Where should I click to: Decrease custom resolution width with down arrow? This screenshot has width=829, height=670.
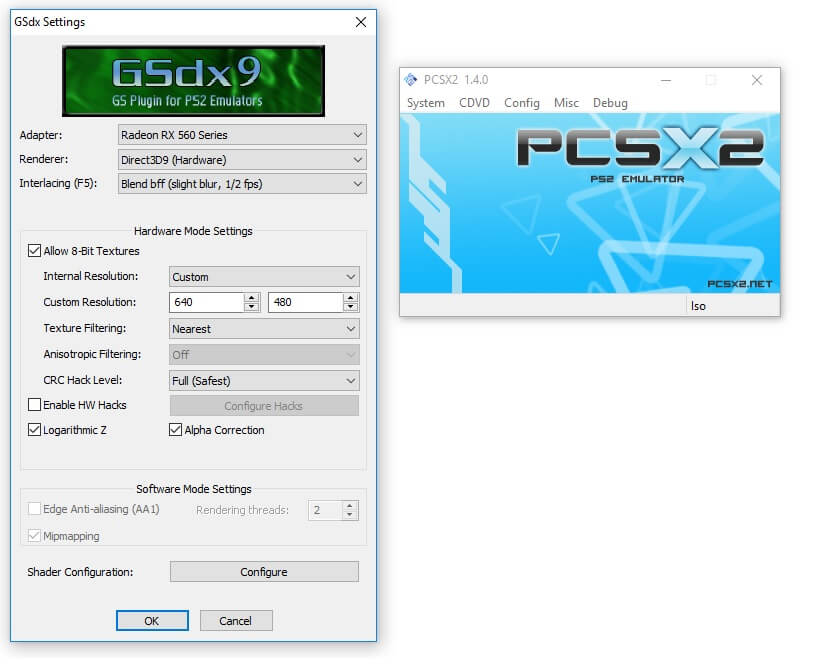252,307
